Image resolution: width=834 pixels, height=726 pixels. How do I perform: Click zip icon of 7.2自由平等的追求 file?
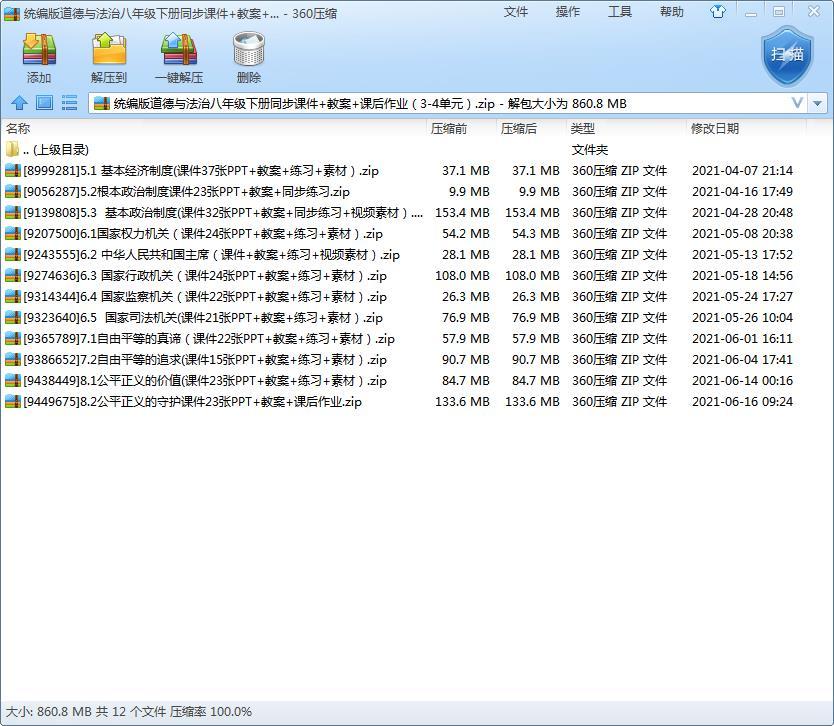click(x=13, y=360)
